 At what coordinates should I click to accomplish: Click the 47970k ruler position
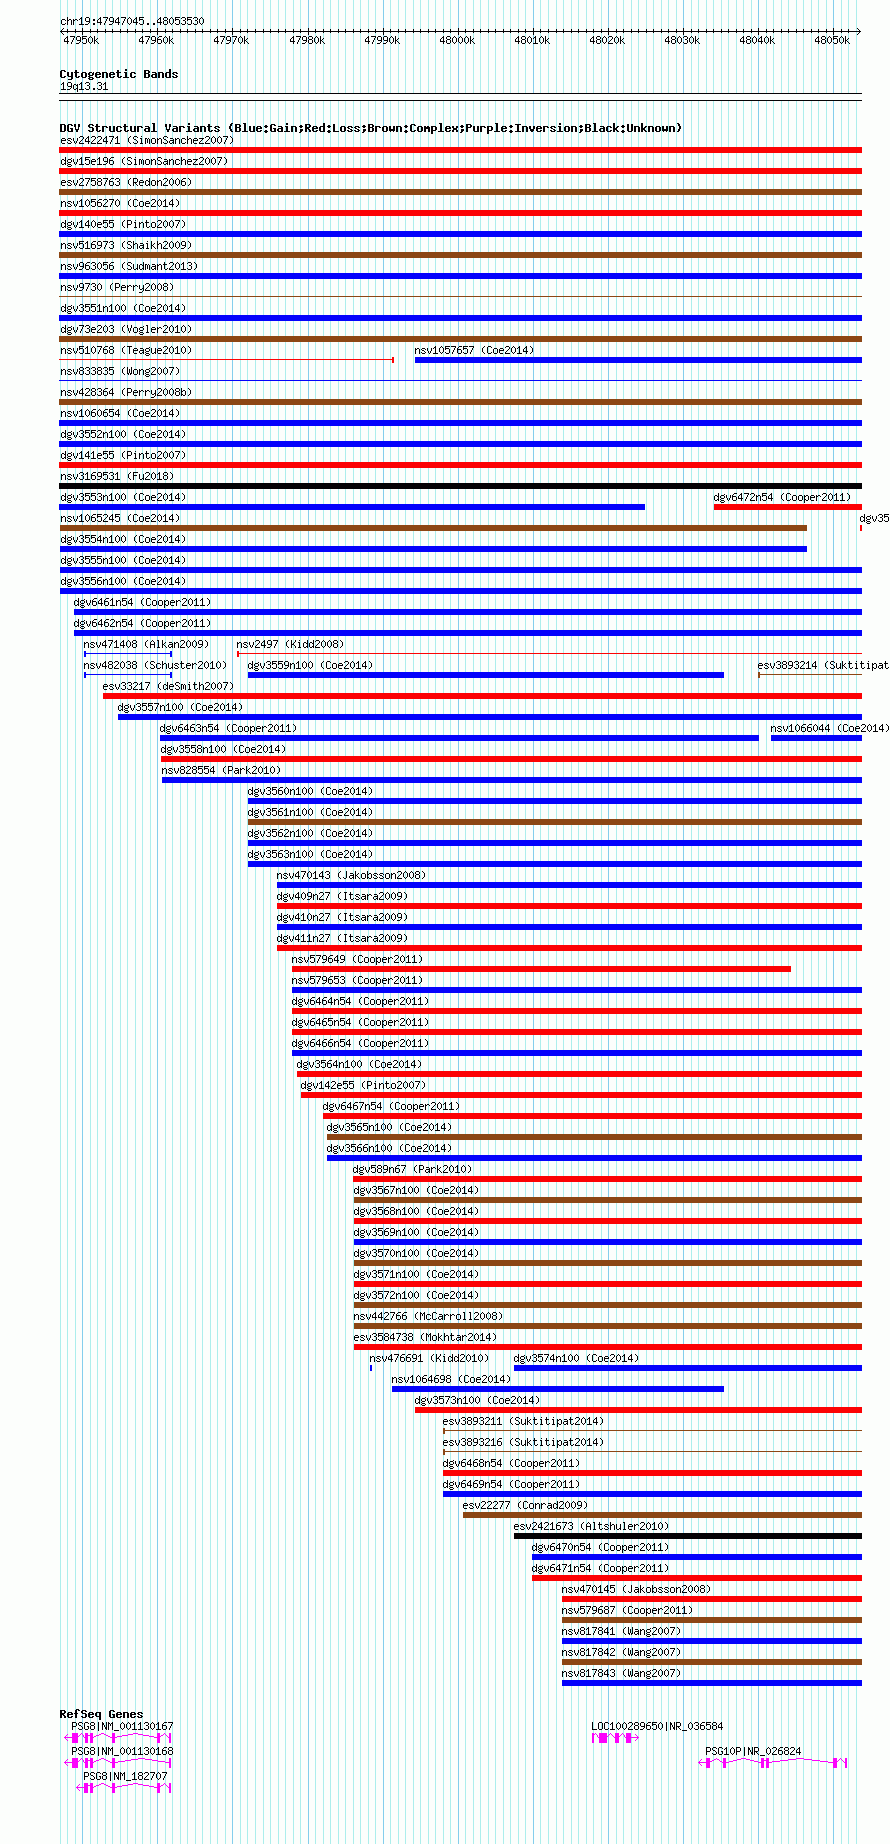click(x=231, y=40)
